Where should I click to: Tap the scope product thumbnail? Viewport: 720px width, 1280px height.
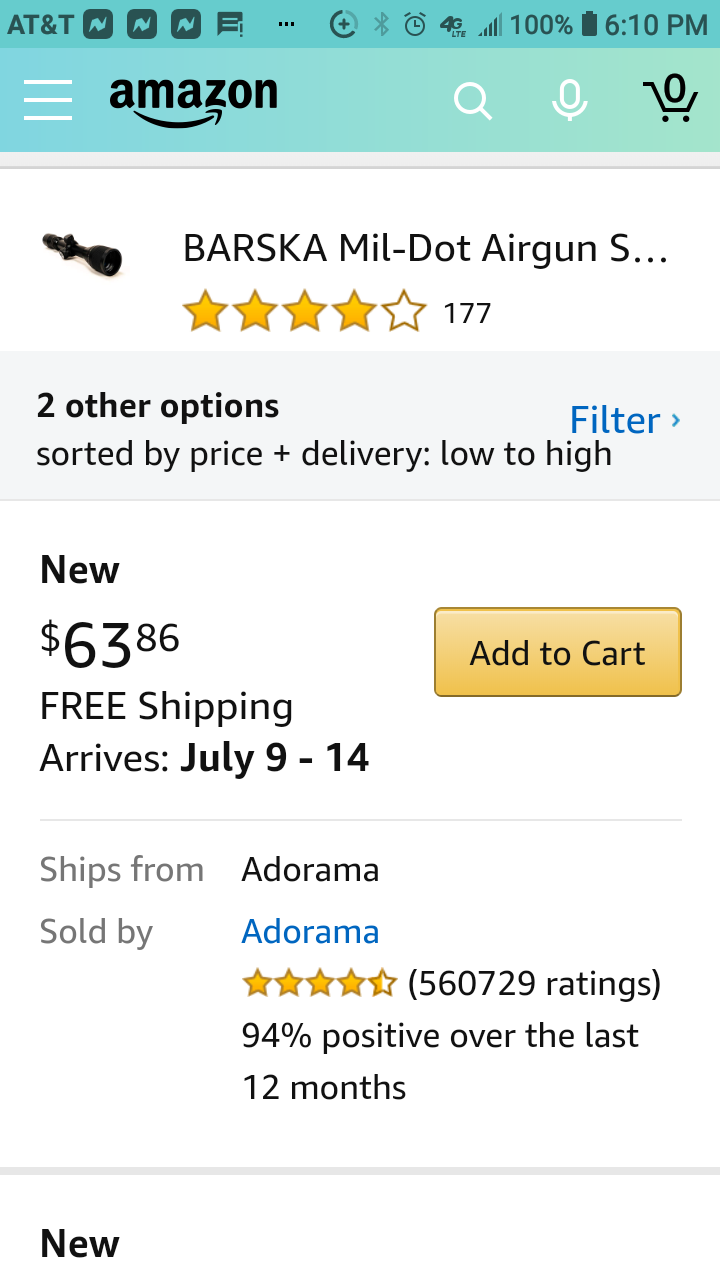pyautogui.click(x=82, y=253)
